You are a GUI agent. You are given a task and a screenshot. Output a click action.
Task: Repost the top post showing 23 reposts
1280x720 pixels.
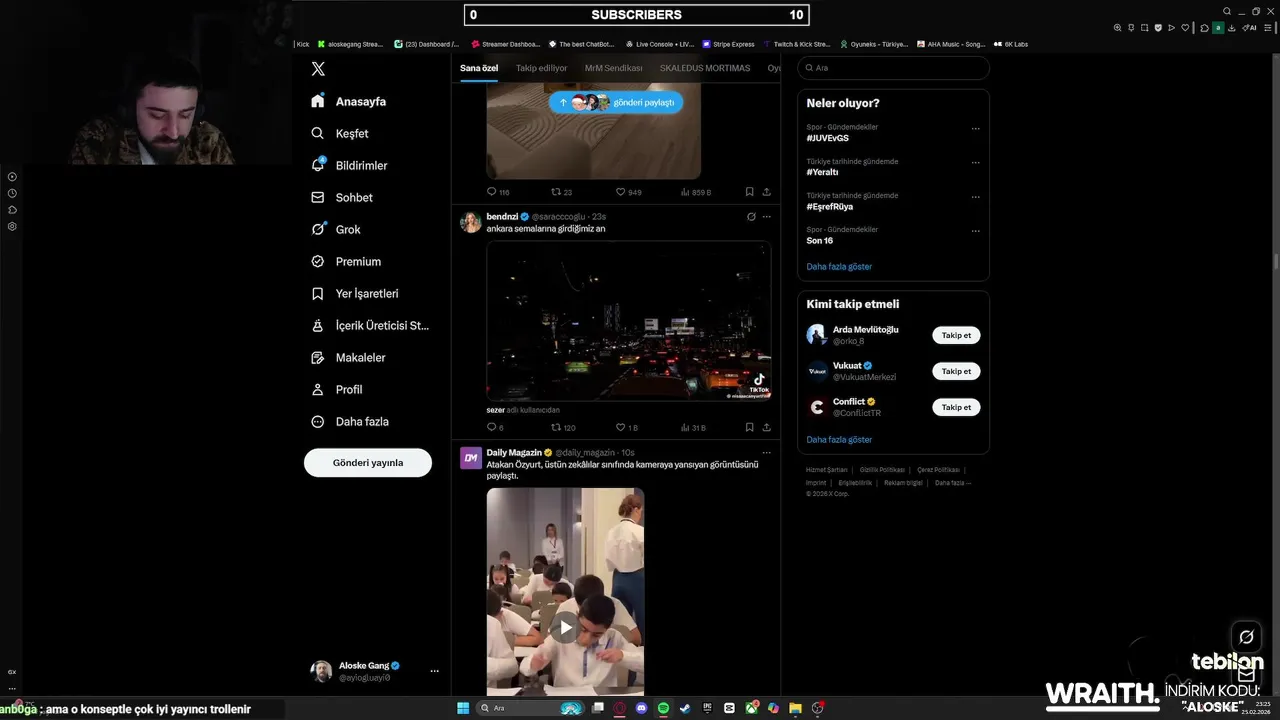(x=562, y=192)
